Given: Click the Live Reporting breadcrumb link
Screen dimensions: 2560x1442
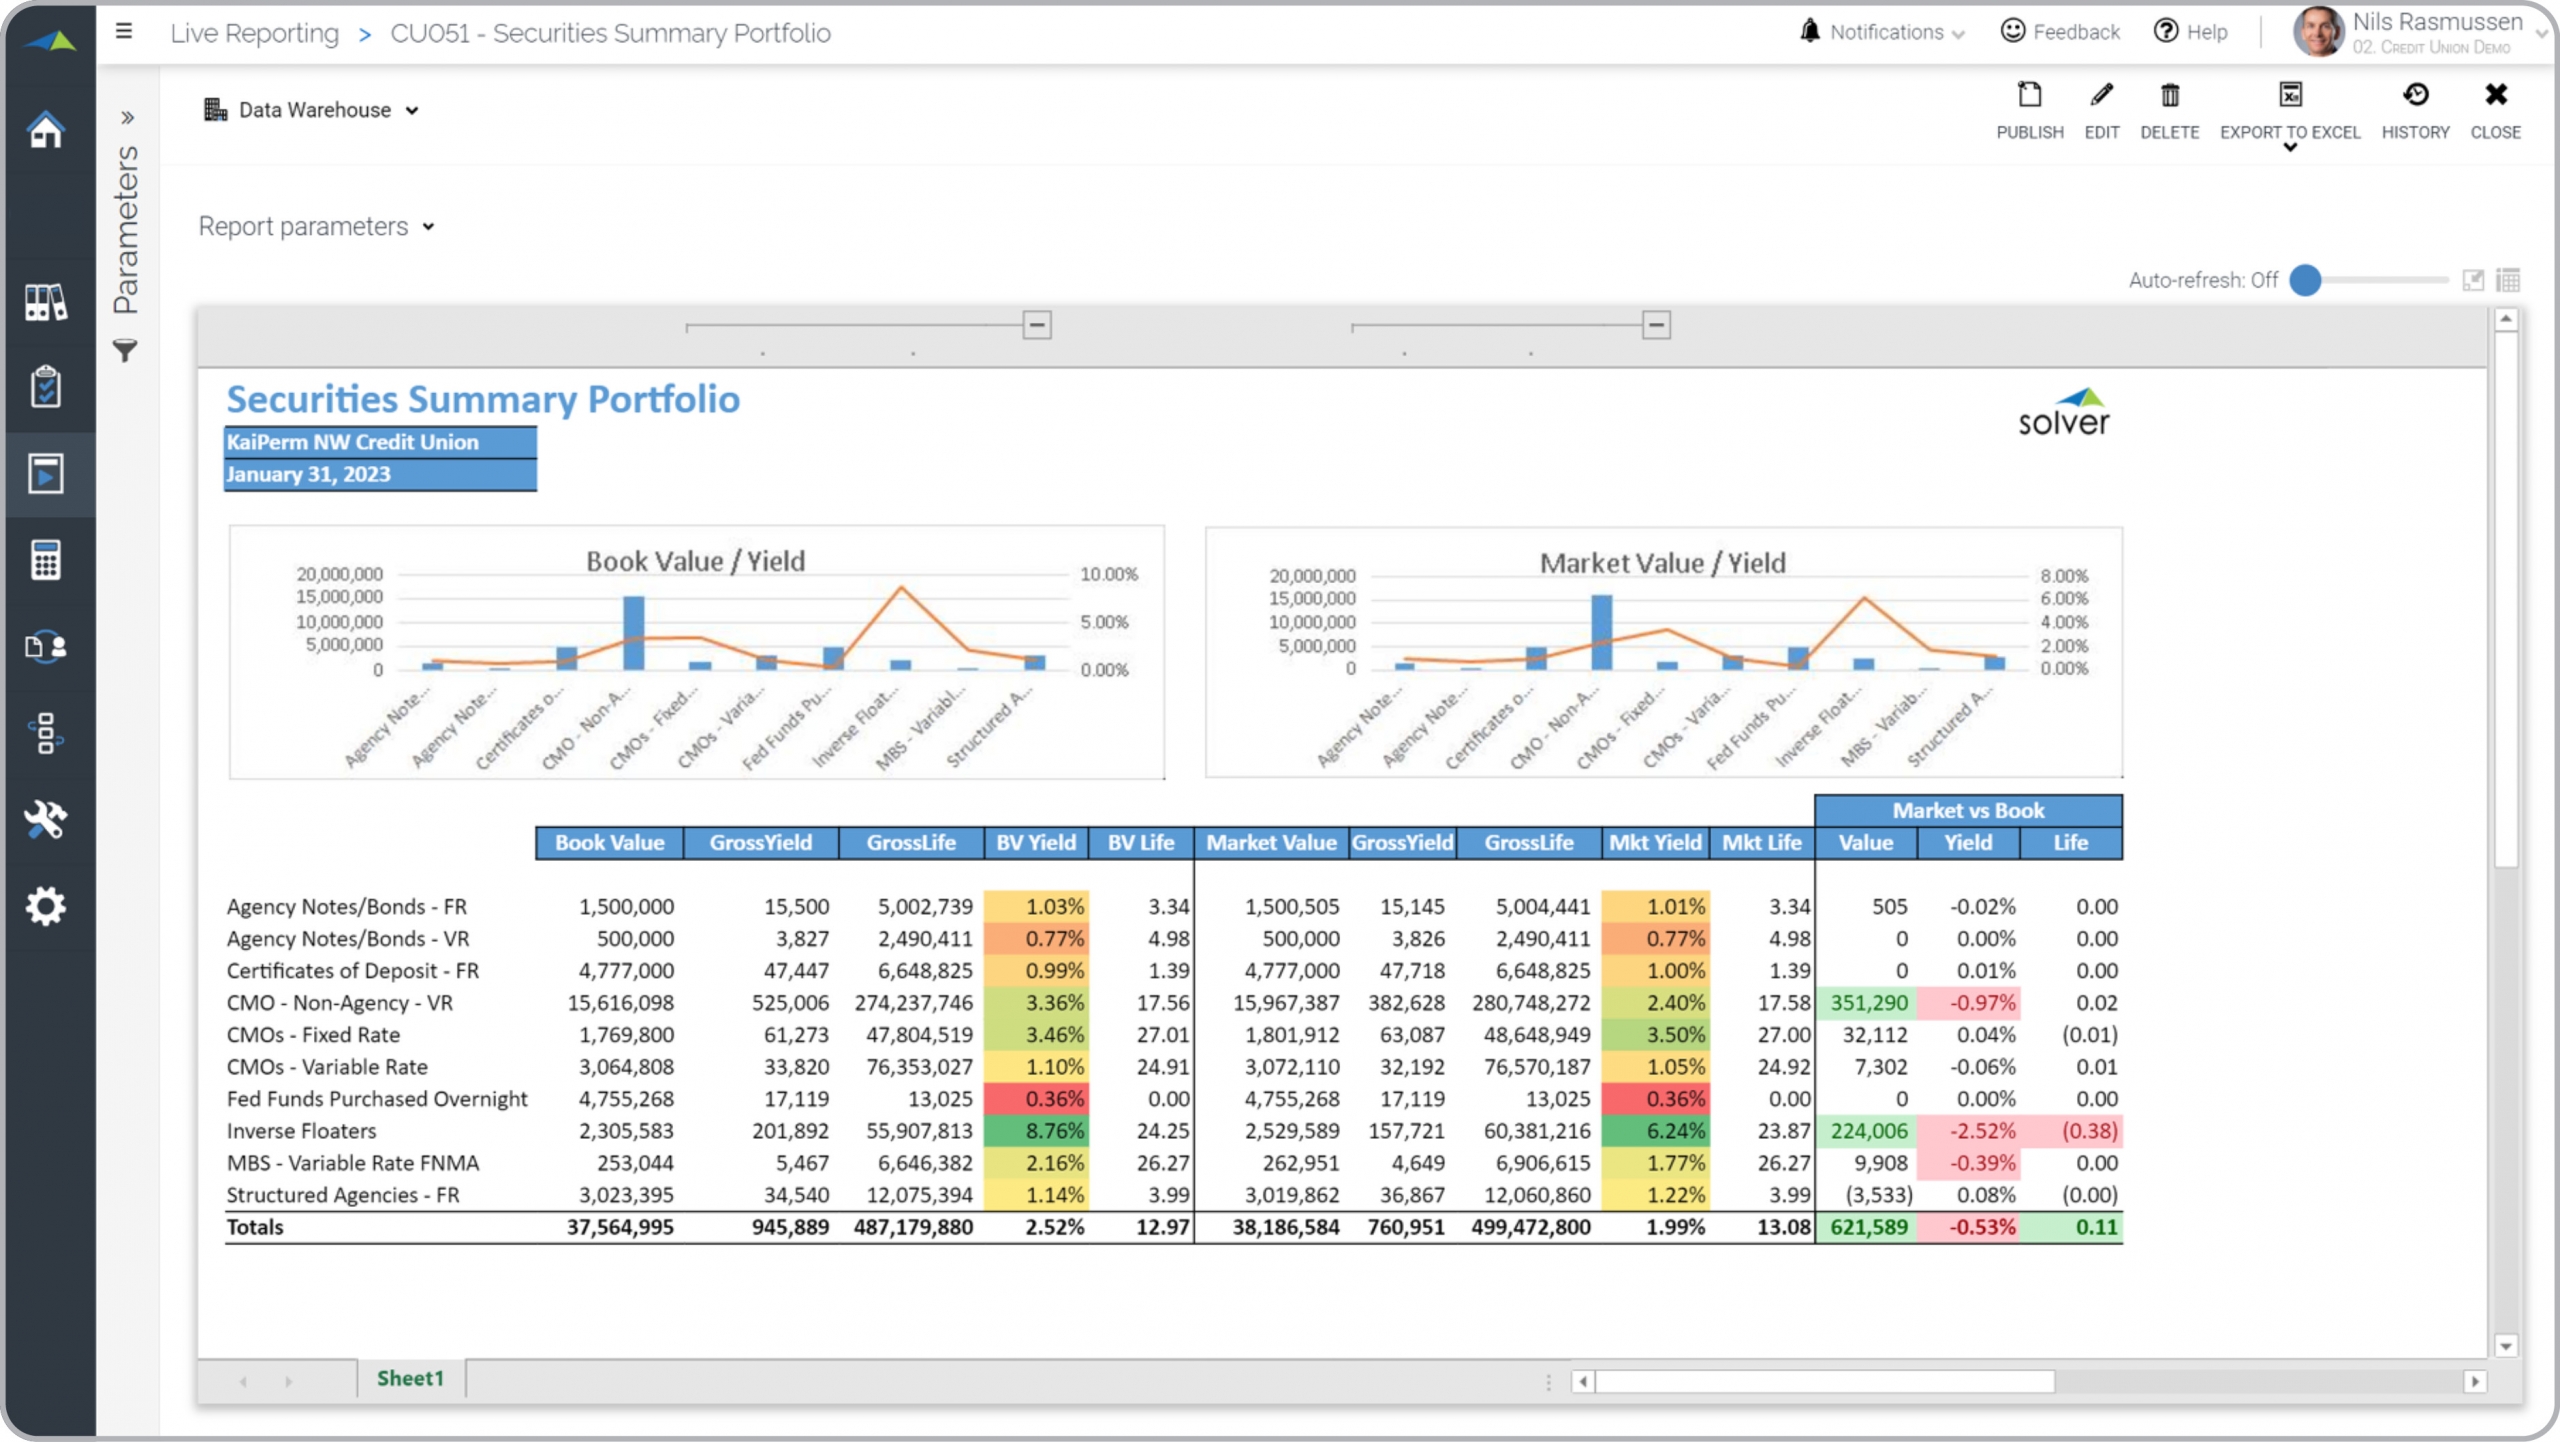Looking at the screenshot, I should click(254, 33).
